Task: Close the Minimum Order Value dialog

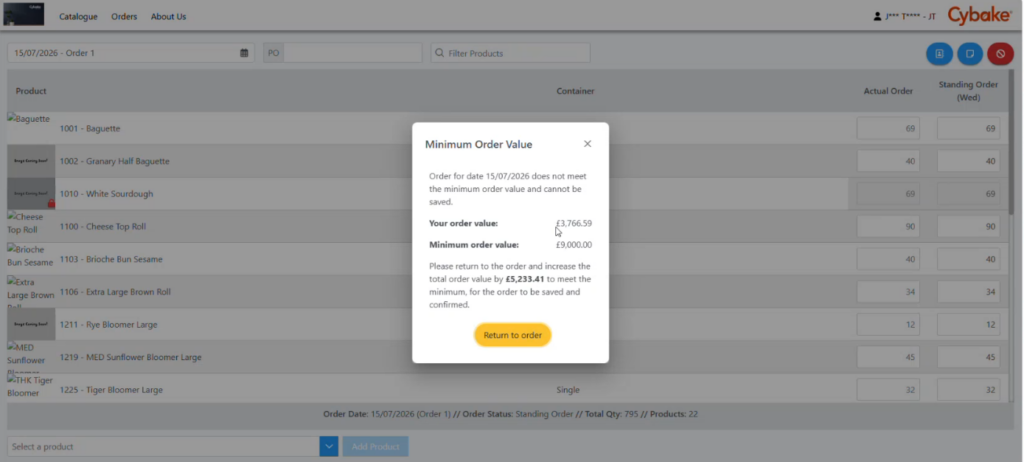Action: [587, 144]
